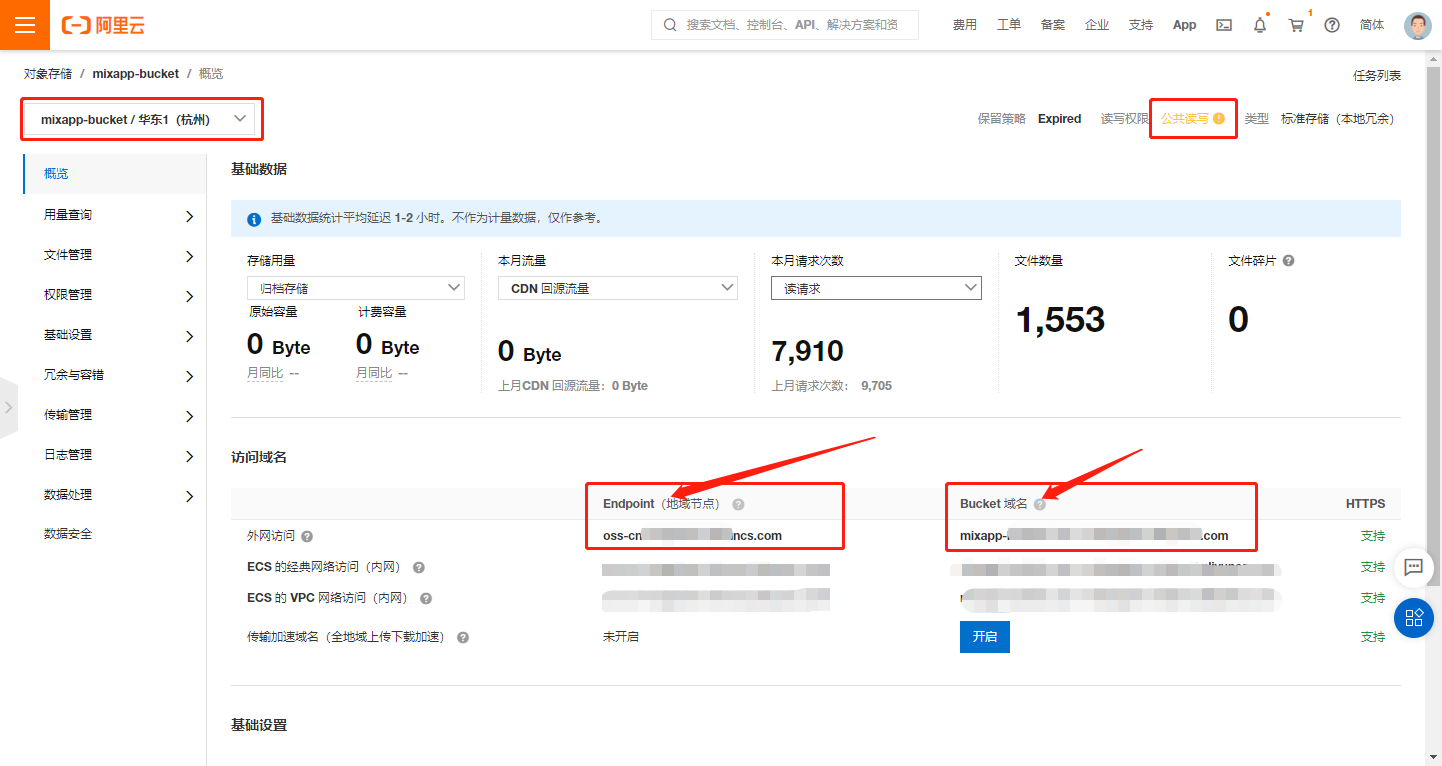
Task: Open 数据安全 in the sidebar
Action: click(114, 534)
